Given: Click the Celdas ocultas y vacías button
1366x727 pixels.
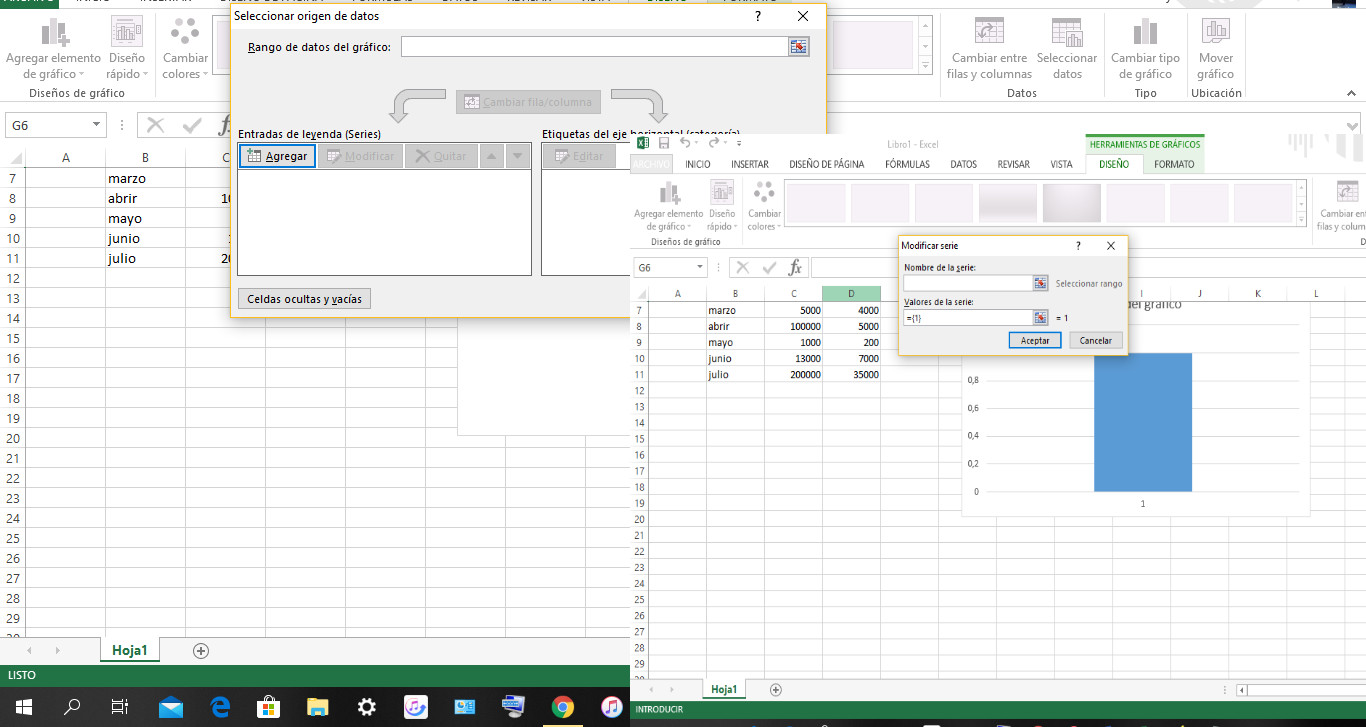Looking at the screenshot, I should tap(304, 299).
